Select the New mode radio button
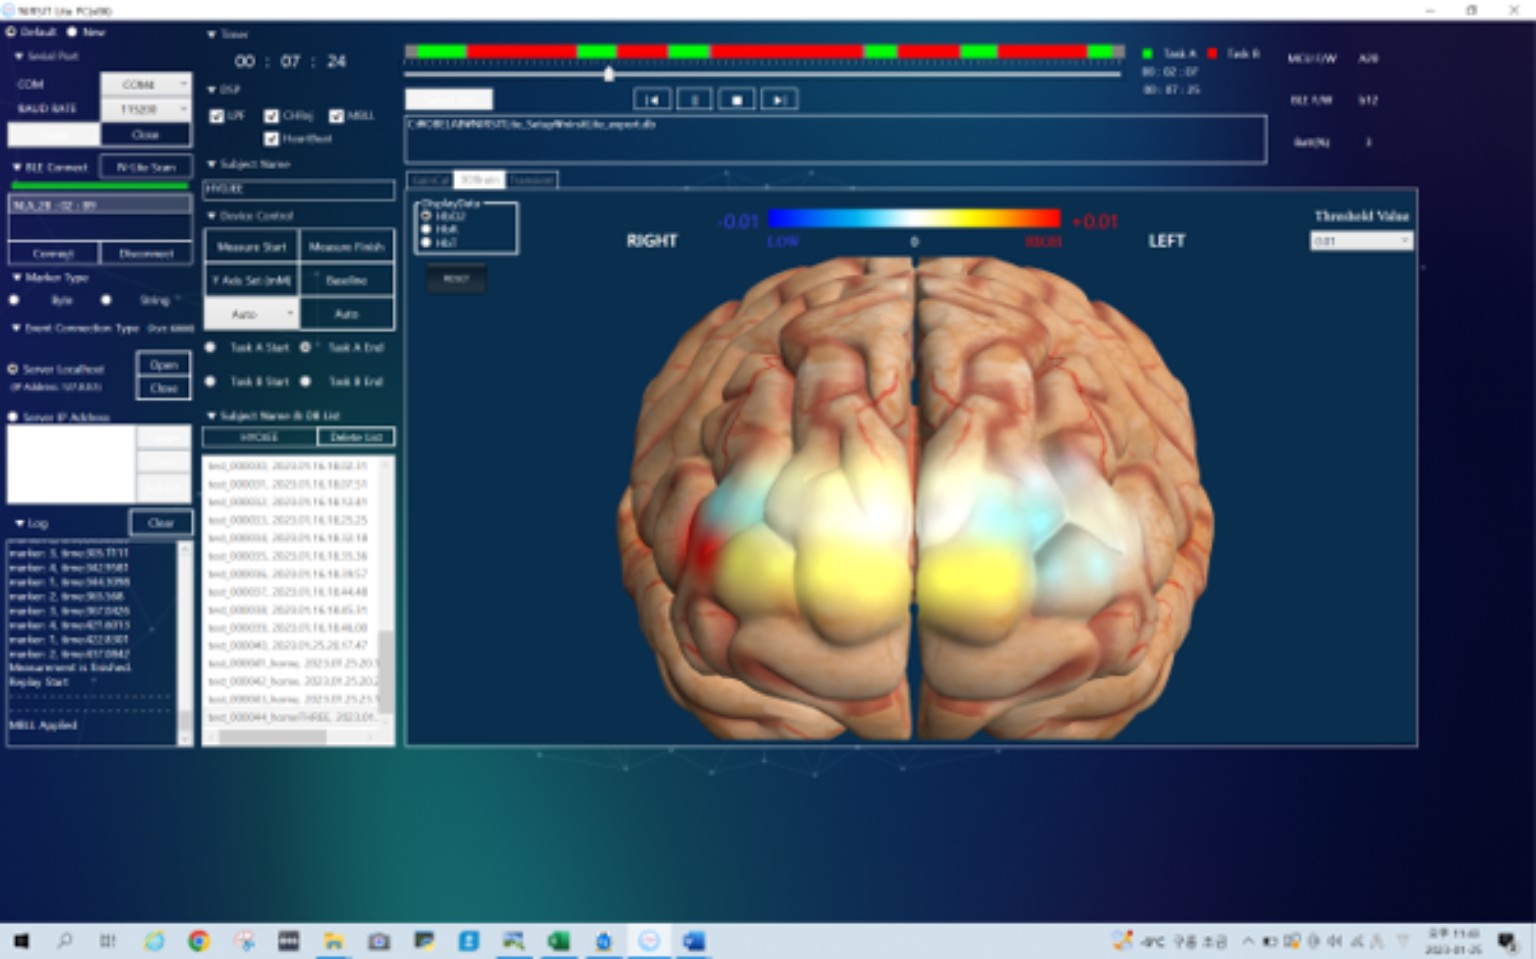 click(x=72, y=32)
